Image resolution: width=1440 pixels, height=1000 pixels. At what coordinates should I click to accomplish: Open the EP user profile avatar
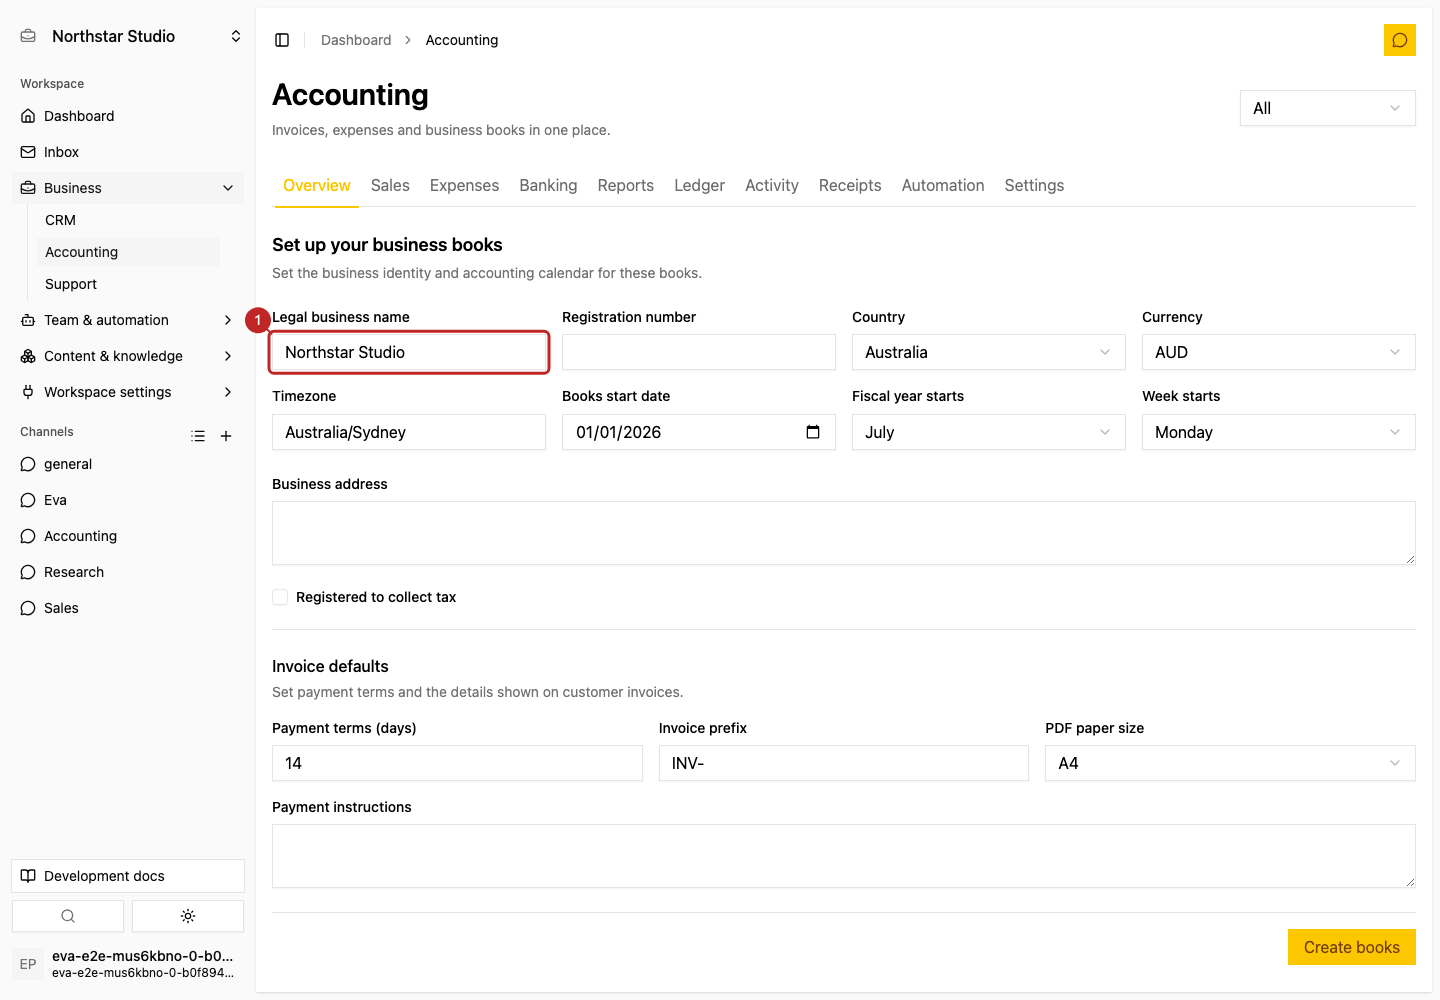(x=28, y=964)
